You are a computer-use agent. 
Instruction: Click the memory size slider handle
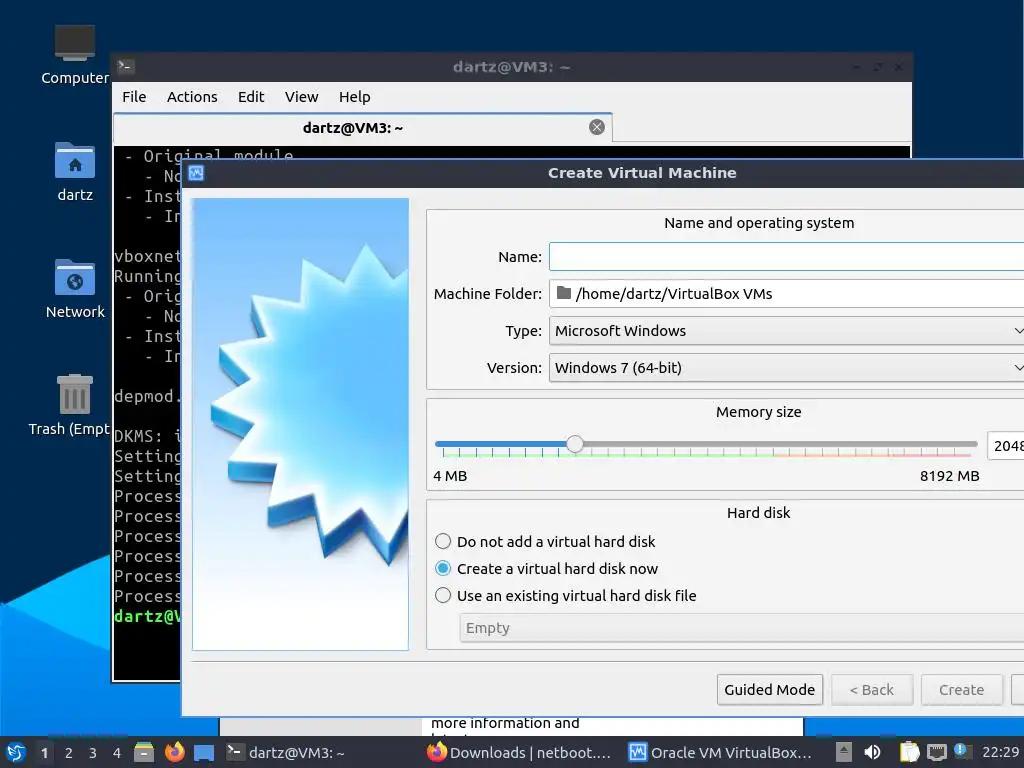click(x=575, y=444)
